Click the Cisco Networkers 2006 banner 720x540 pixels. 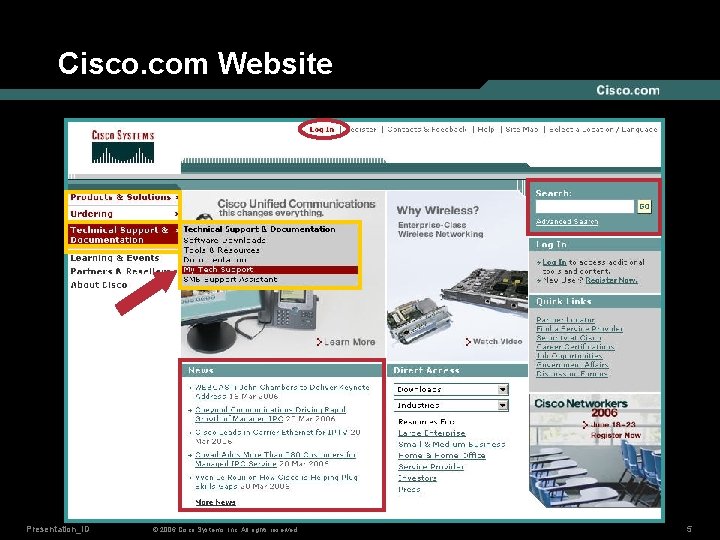point(595,451)
